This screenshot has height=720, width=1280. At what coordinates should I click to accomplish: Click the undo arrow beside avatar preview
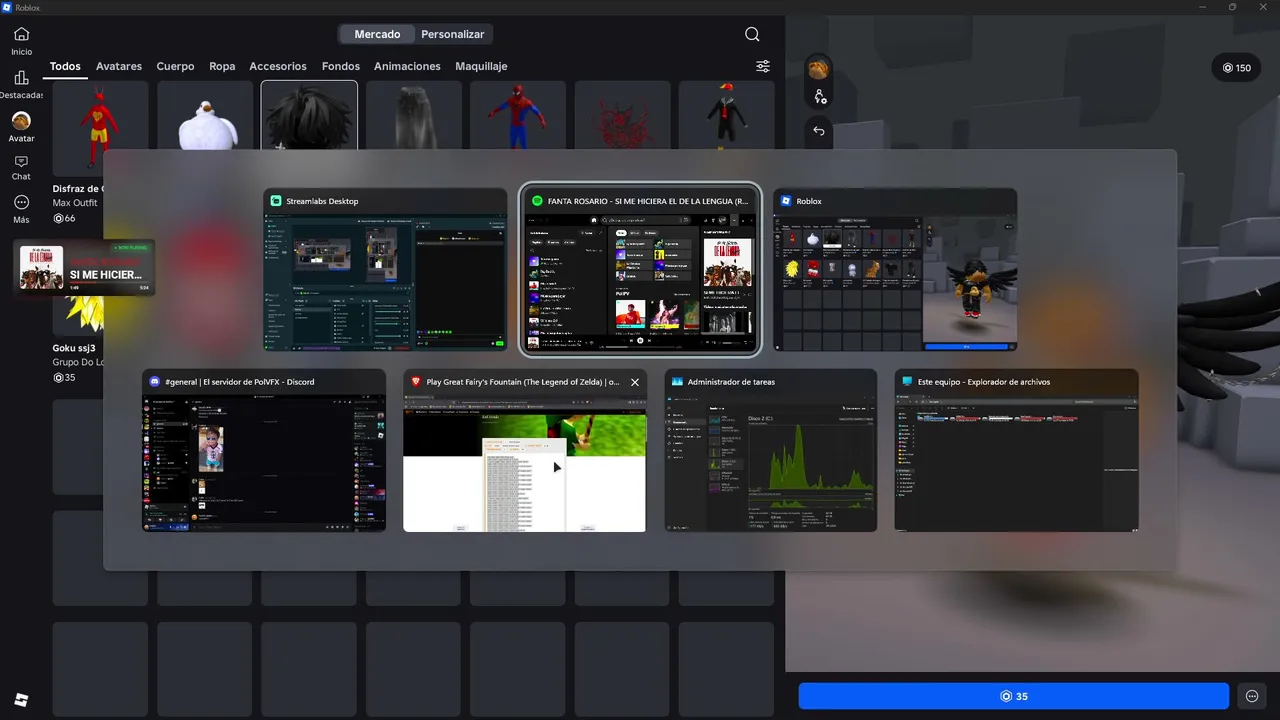[x=819, y=130]
